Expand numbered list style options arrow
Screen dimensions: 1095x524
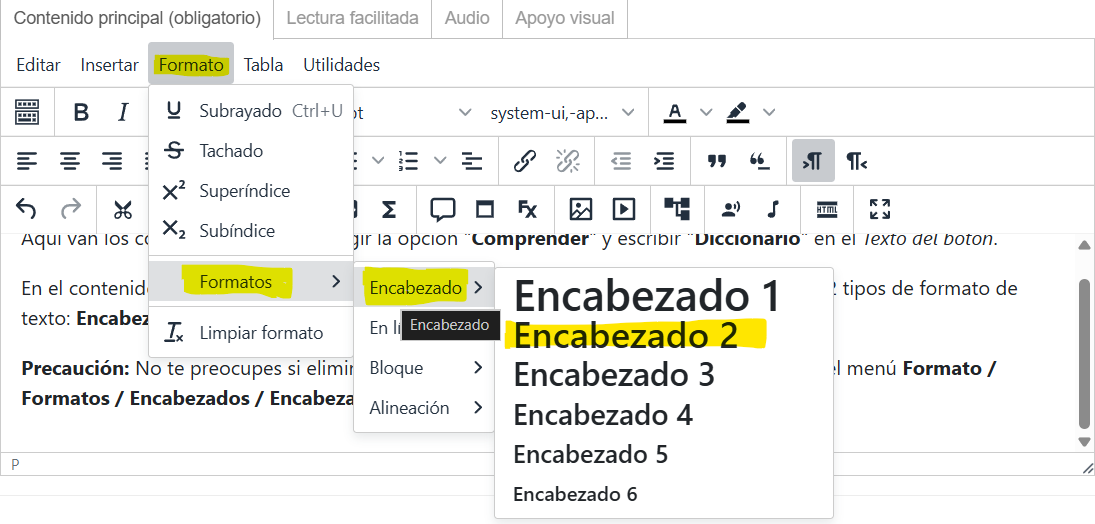pyautogui.click(x=440, y=161)
